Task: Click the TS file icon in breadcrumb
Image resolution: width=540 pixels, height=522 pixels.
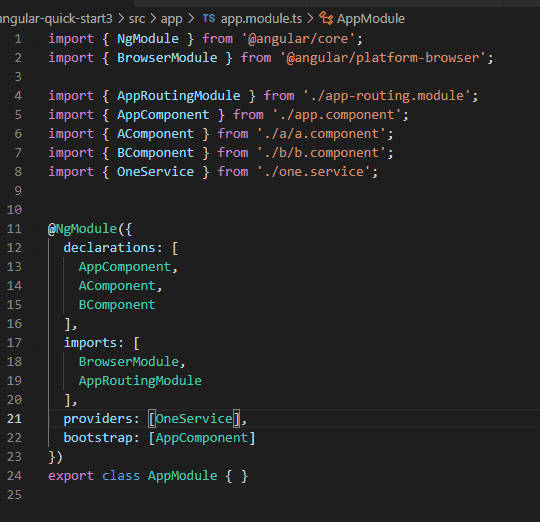Action: (x=209, y=18)
